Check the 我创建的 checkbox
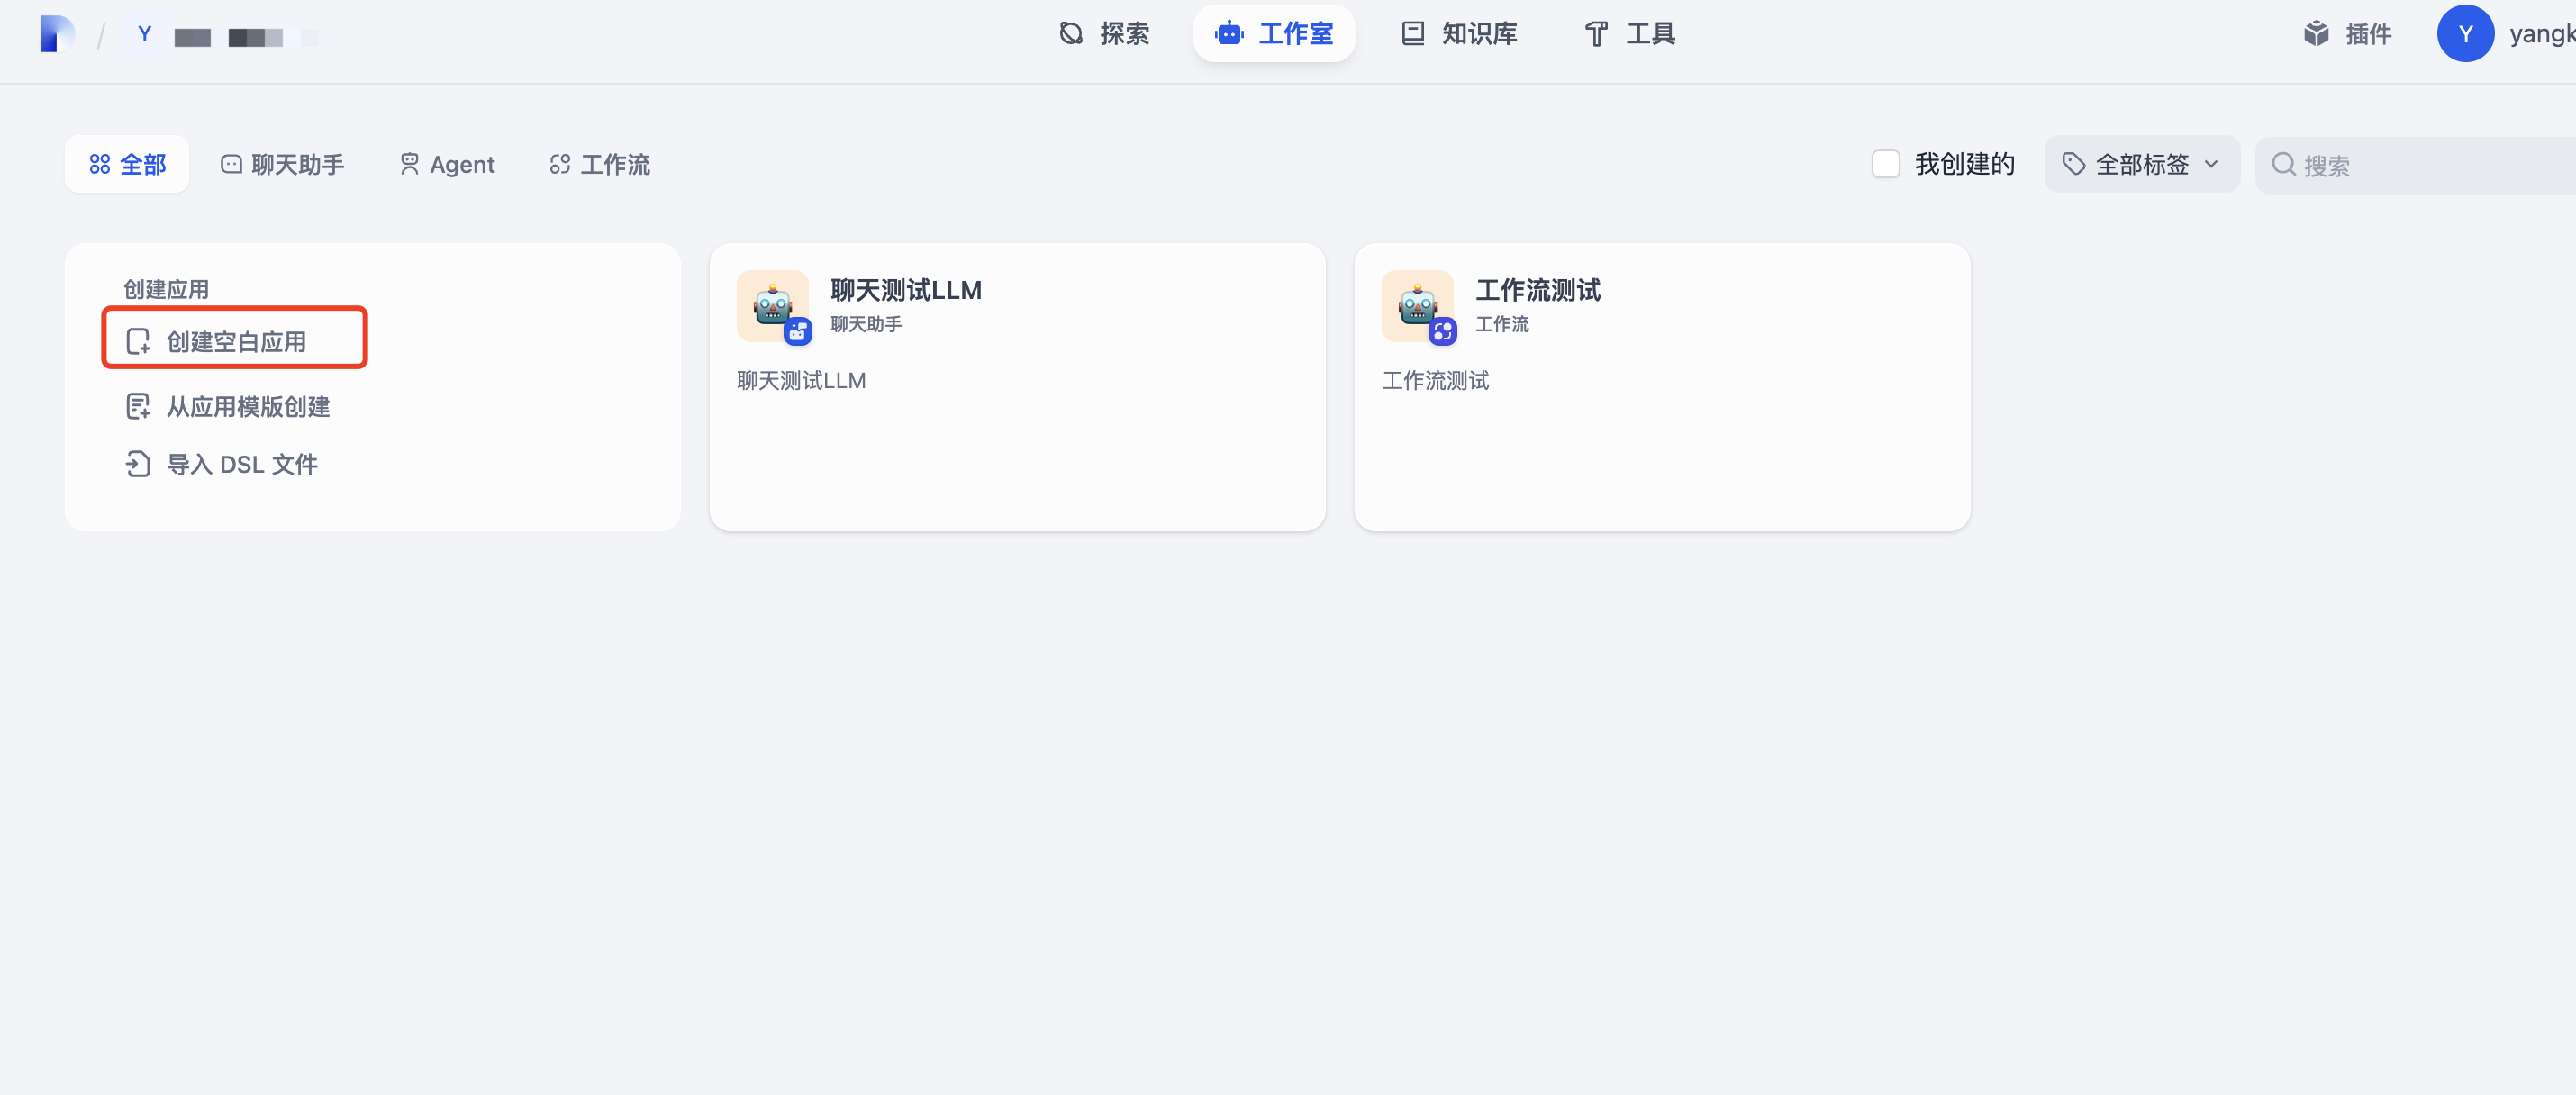Viewport: 2576px width, 1095px height. (1885, 164)
